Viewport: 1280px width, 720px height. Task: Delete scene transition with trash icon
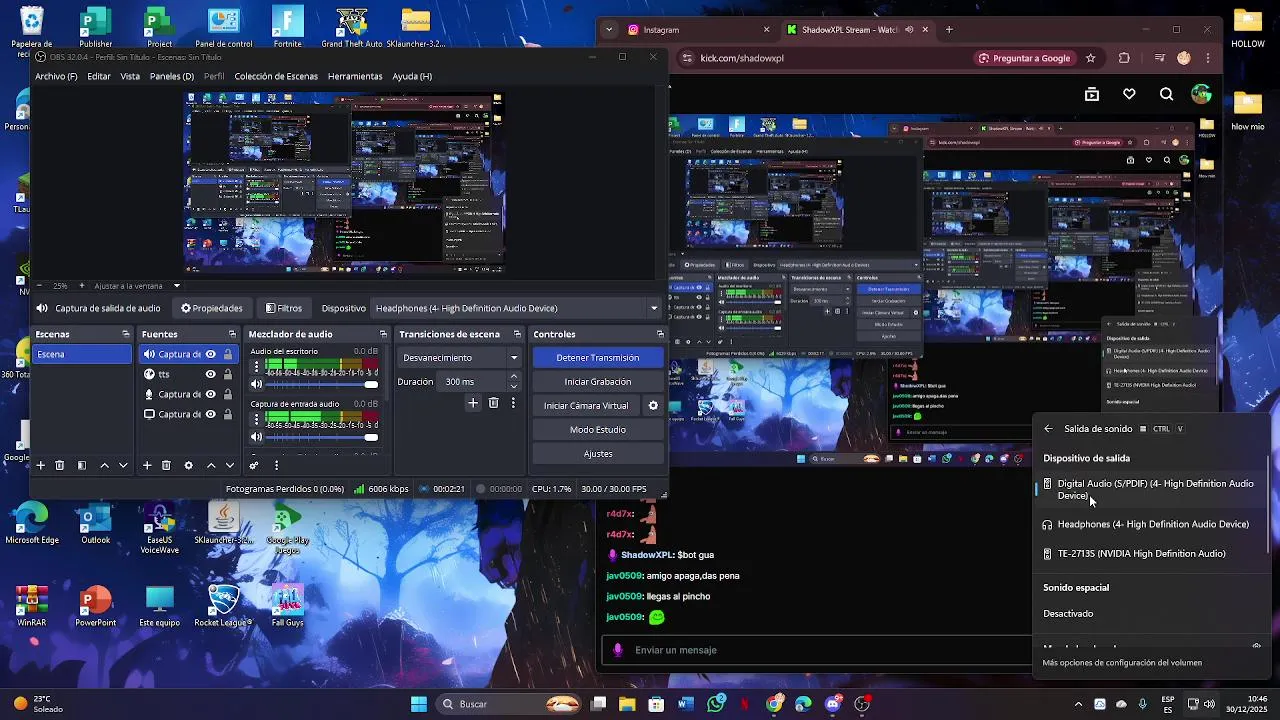pyautogui.click(x=493, y=403)
